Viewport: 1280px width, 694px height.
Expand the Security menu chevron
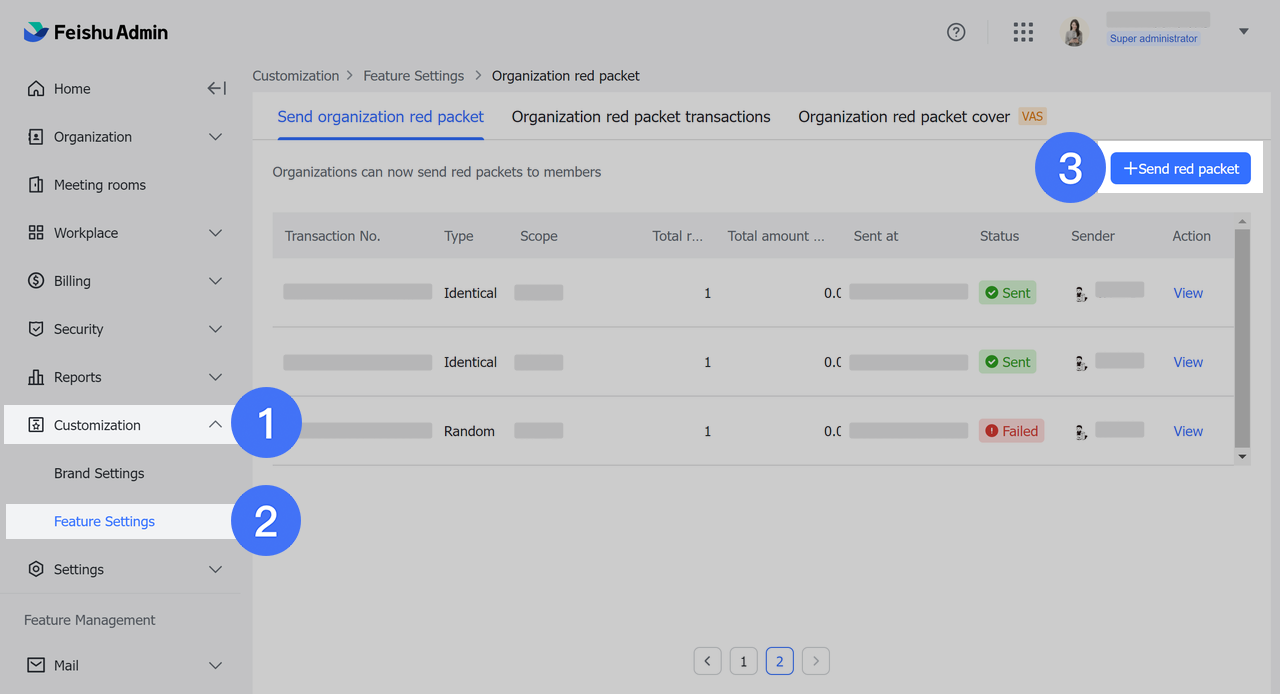coord(215,329)
